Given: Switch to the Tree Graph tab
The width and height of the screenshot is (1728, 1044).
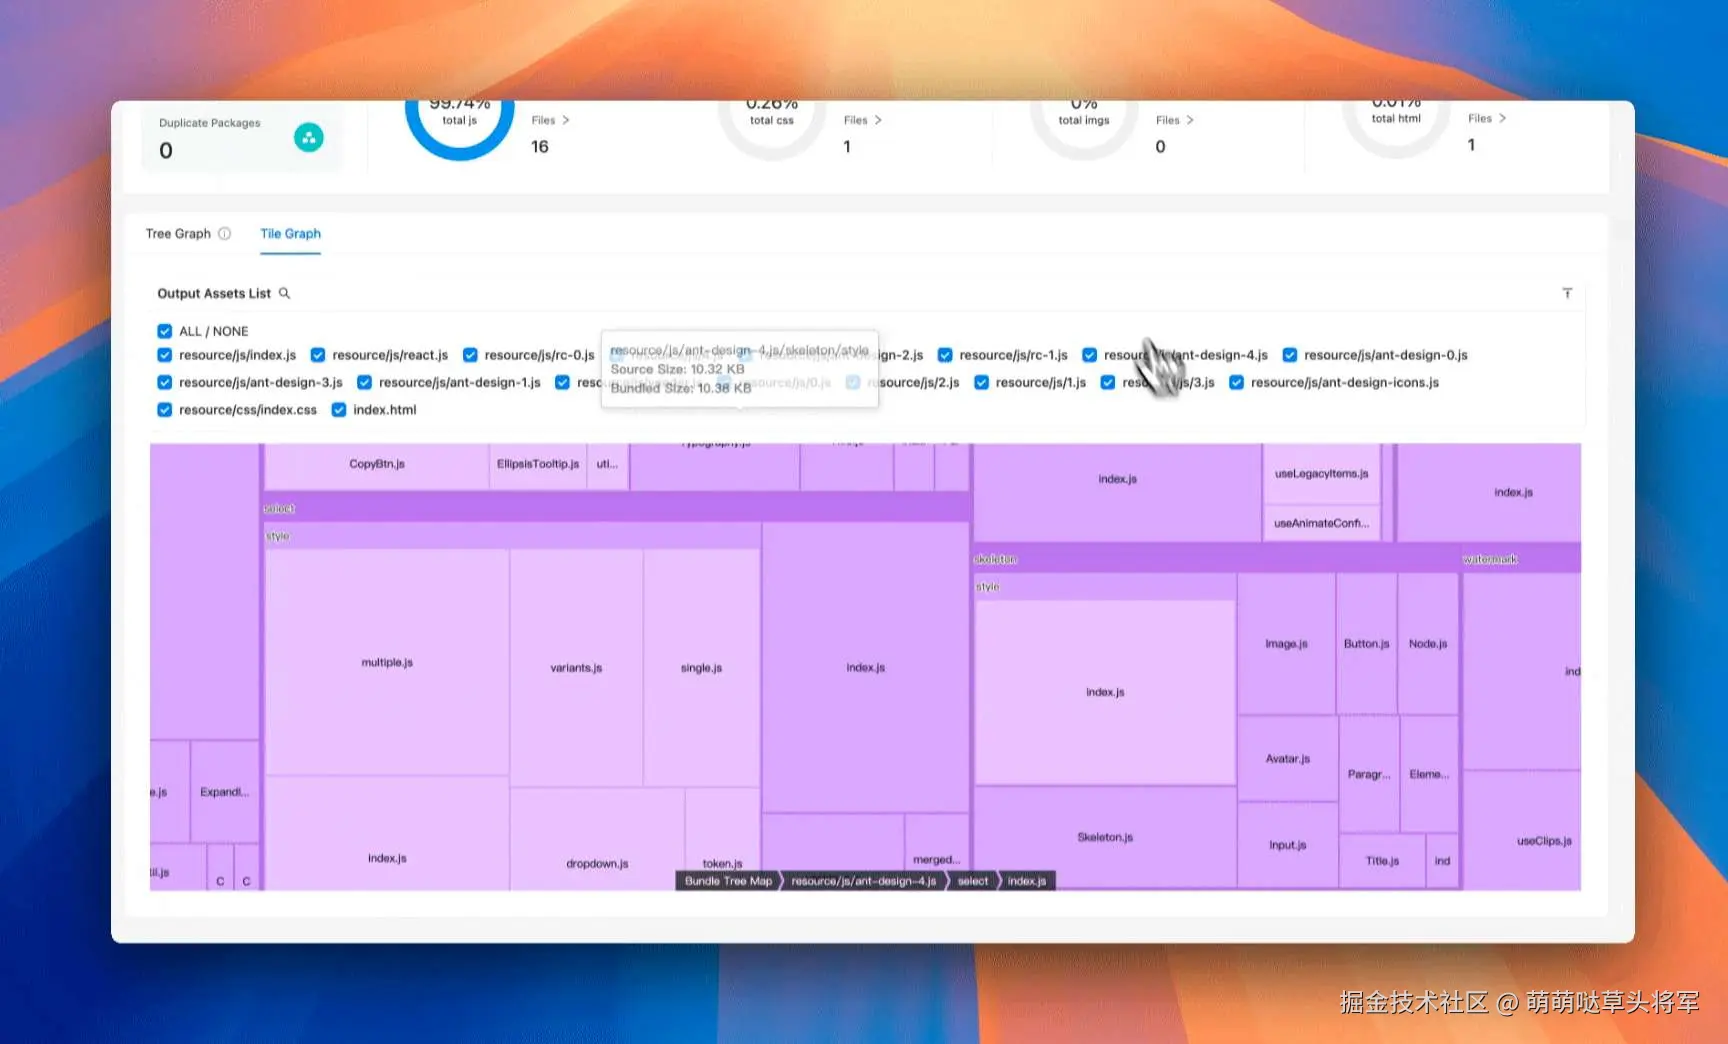Looking at the screenshot, I should pos(178,233).
